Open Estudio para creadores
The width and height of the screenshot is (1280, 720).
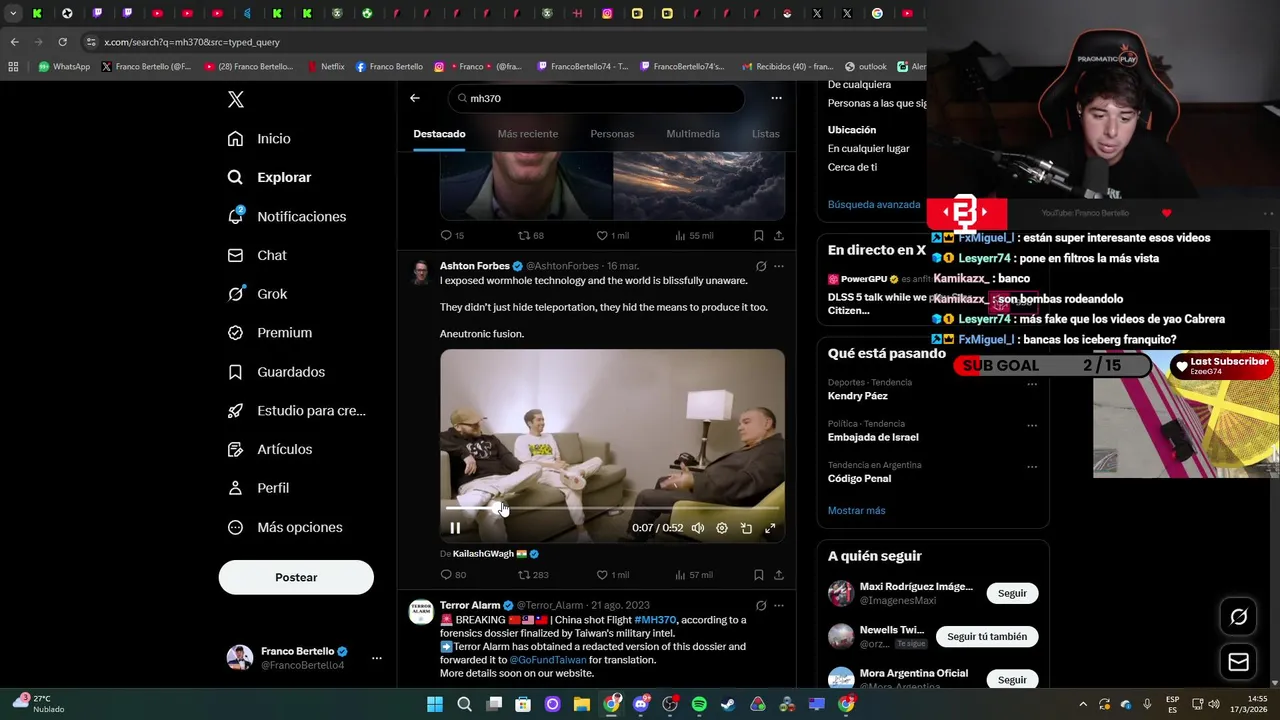pyautogui.click(x=296, y=410)
